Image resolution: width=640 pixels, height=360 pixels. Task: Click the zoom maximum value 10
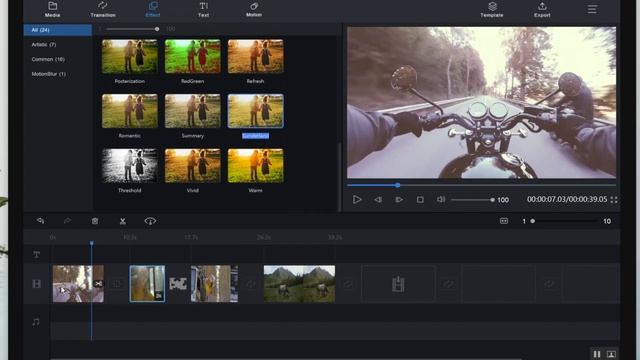pos(607,221)
